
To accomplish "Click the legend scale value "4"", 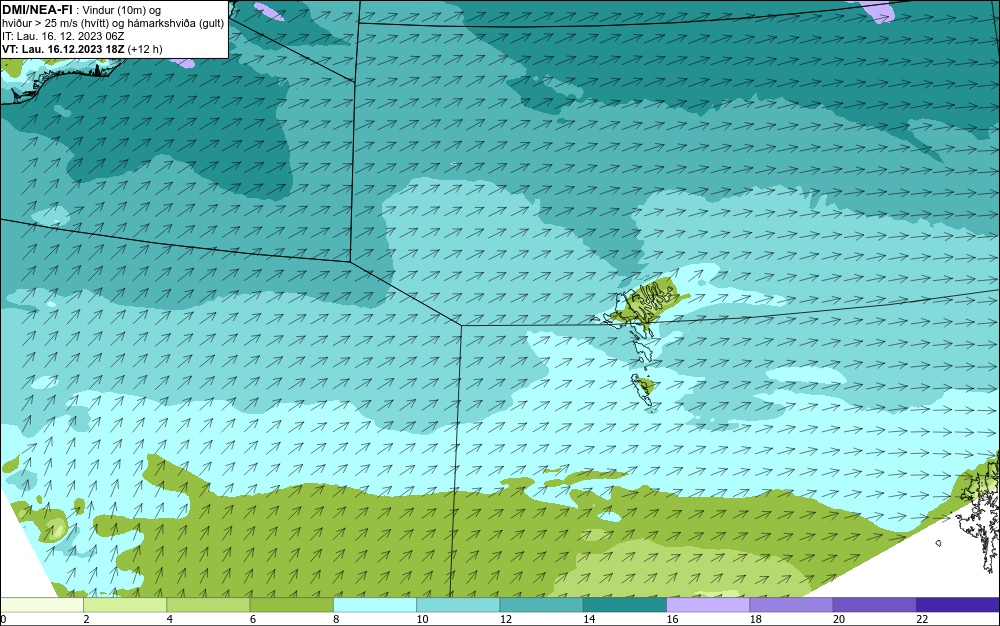I will [x=170, y=619].
